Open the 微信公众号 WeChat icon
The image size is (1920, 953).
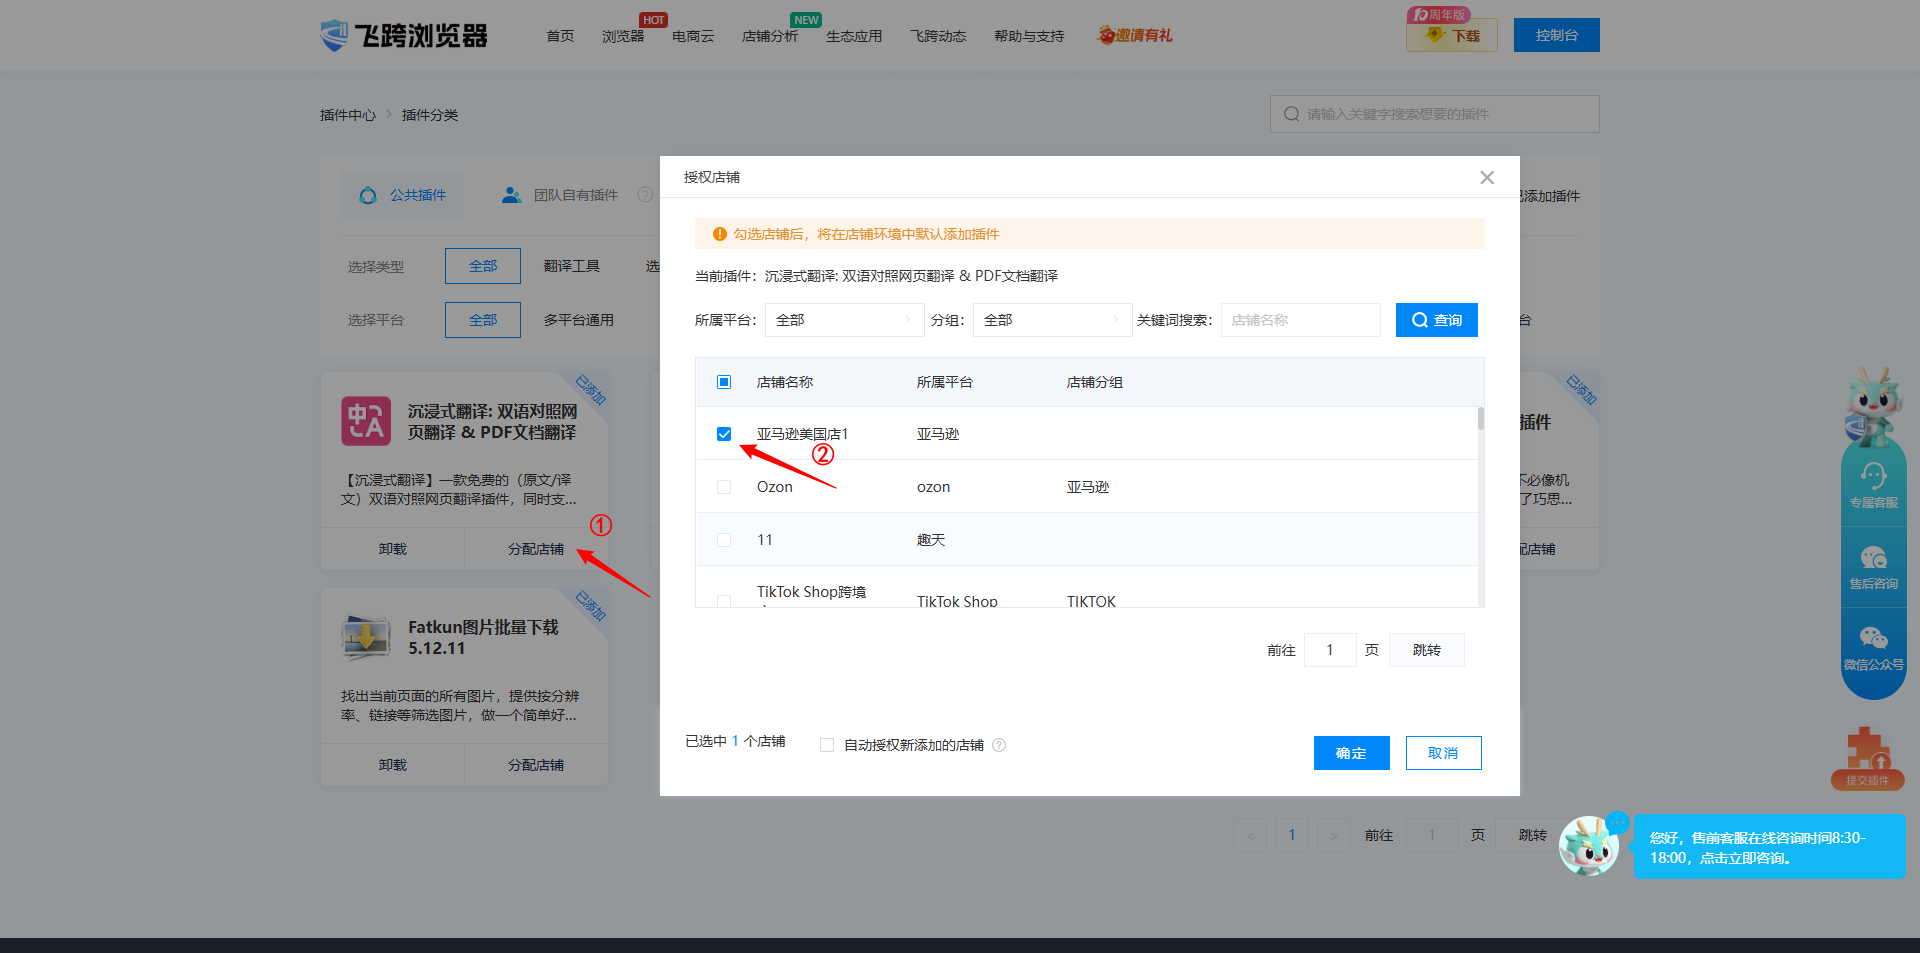pos(1873,639)
